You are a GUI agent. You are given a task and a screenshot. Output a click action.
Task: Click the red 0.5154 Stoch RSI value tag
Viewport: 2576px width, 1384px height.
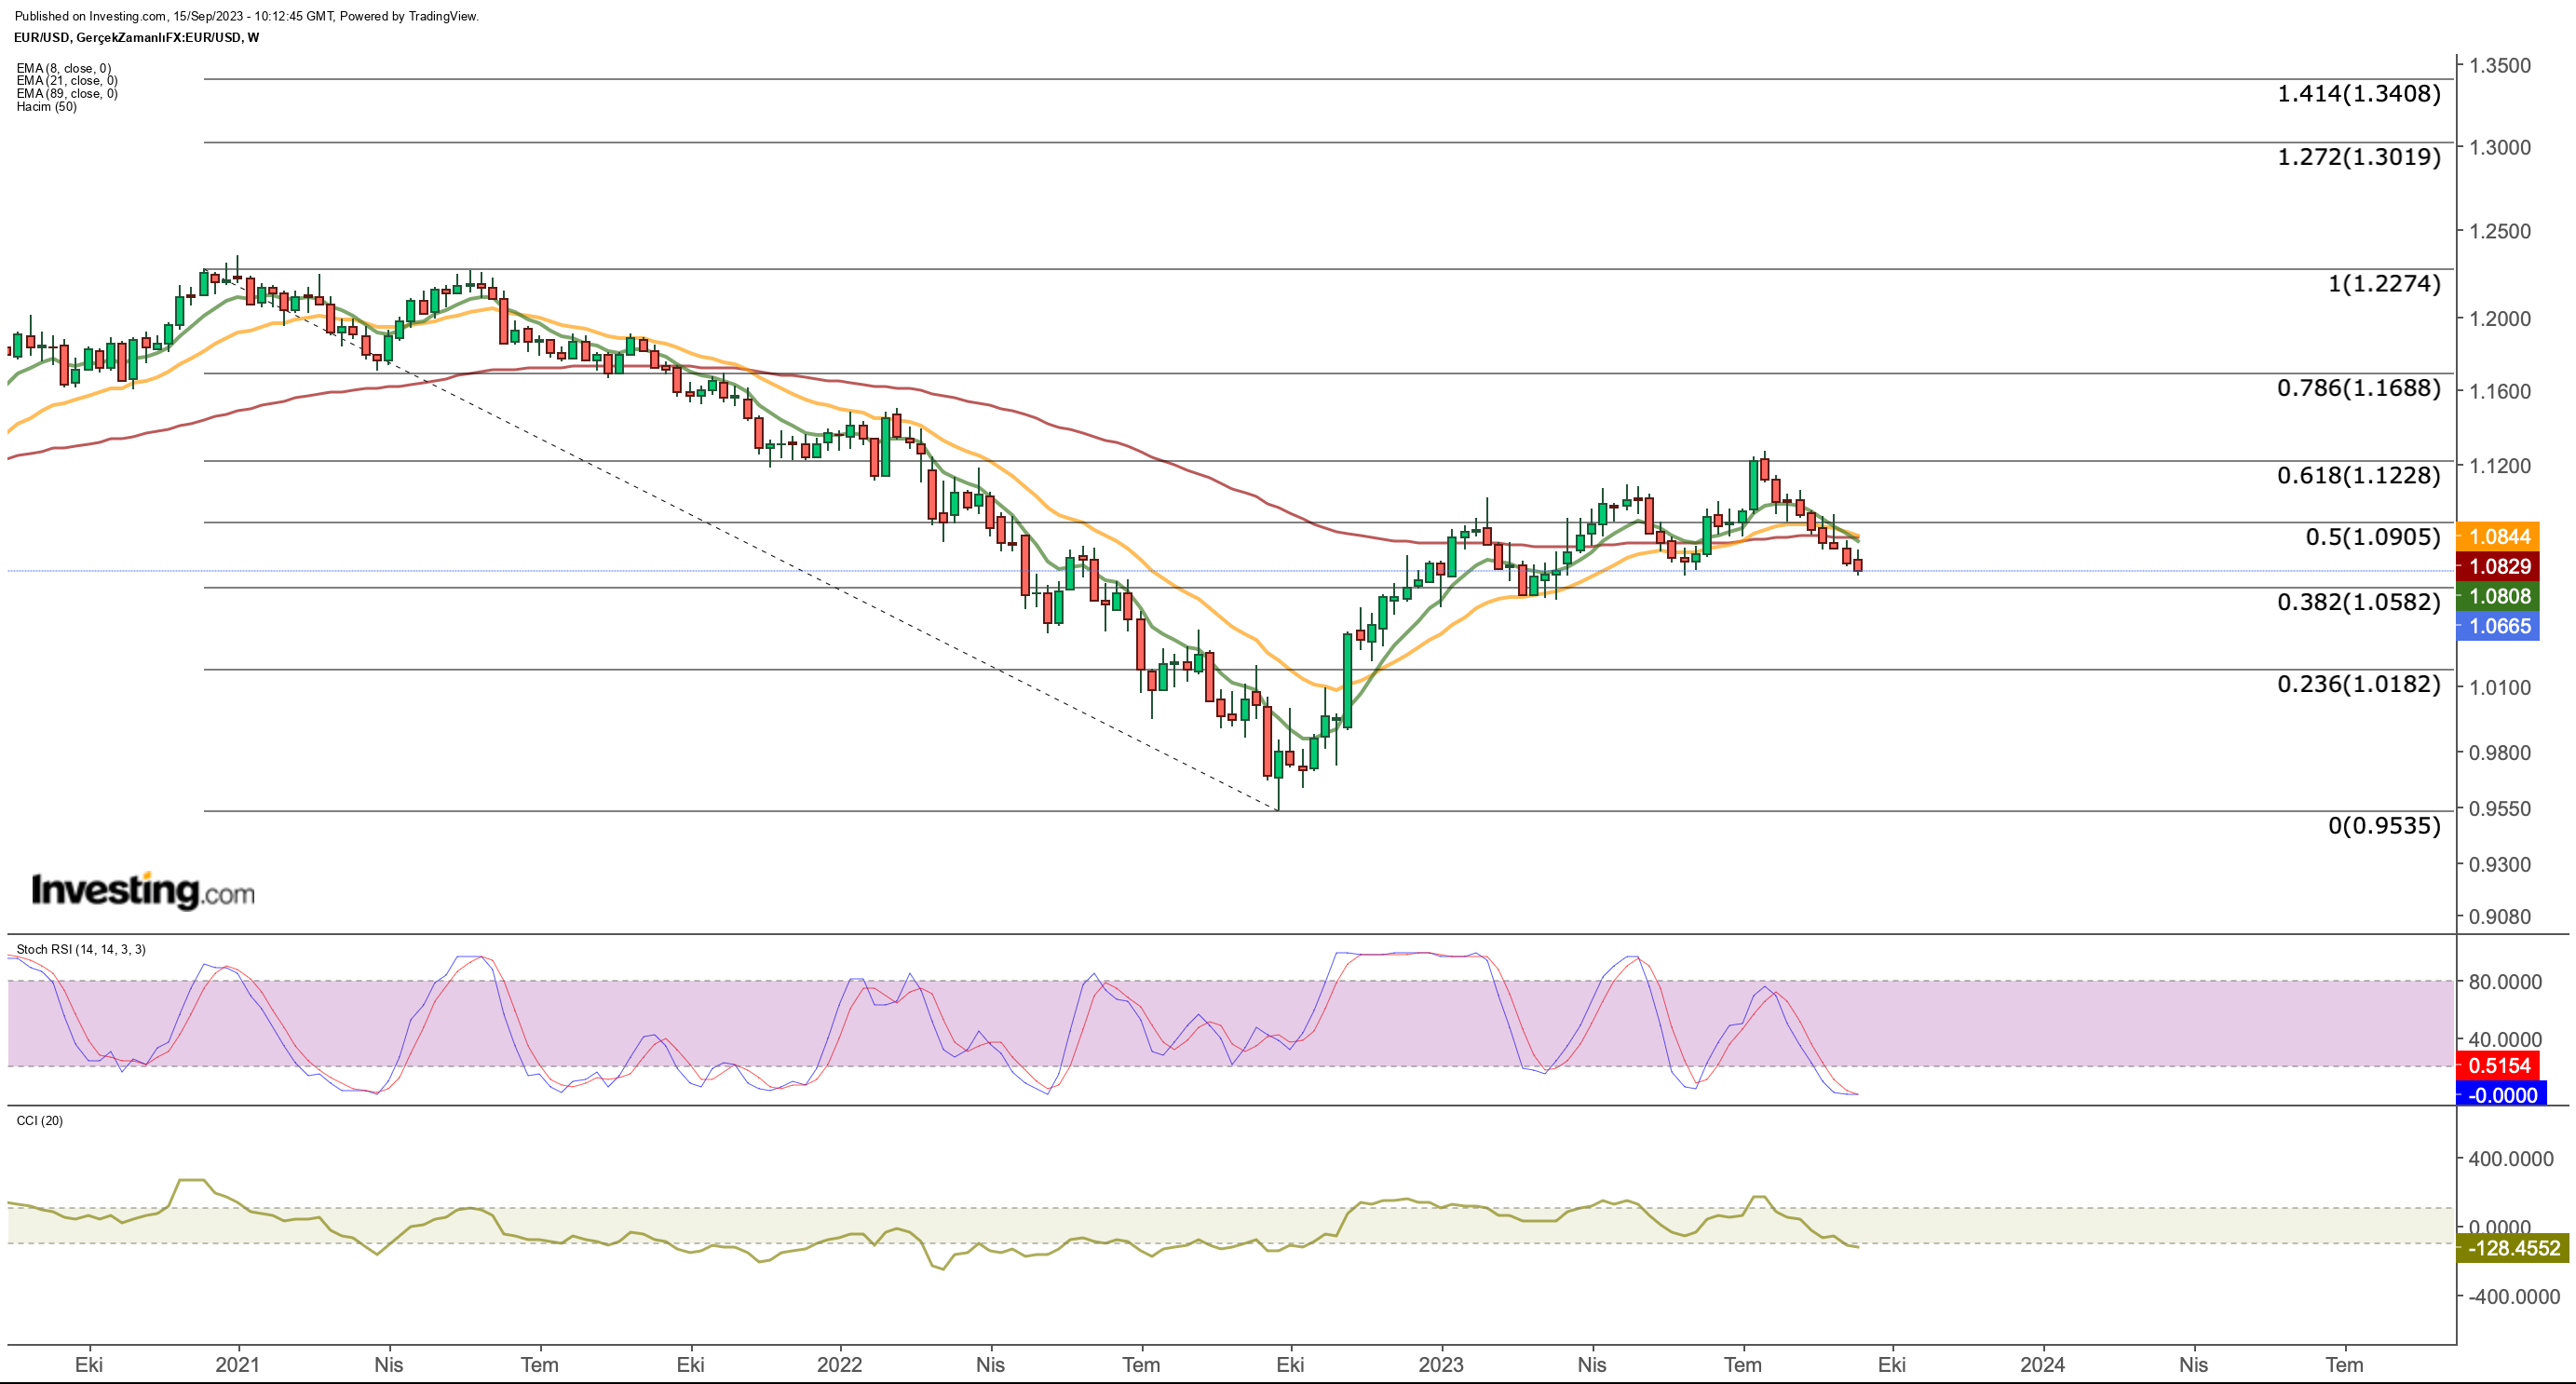point(2498,1066)
